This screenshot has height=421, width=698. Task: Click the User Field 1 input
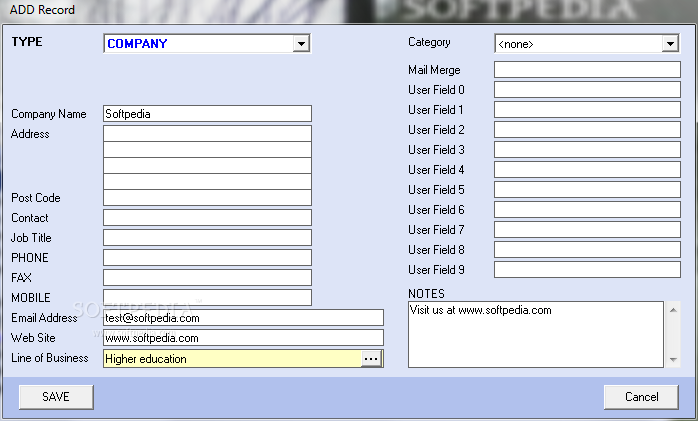(587, 109)
